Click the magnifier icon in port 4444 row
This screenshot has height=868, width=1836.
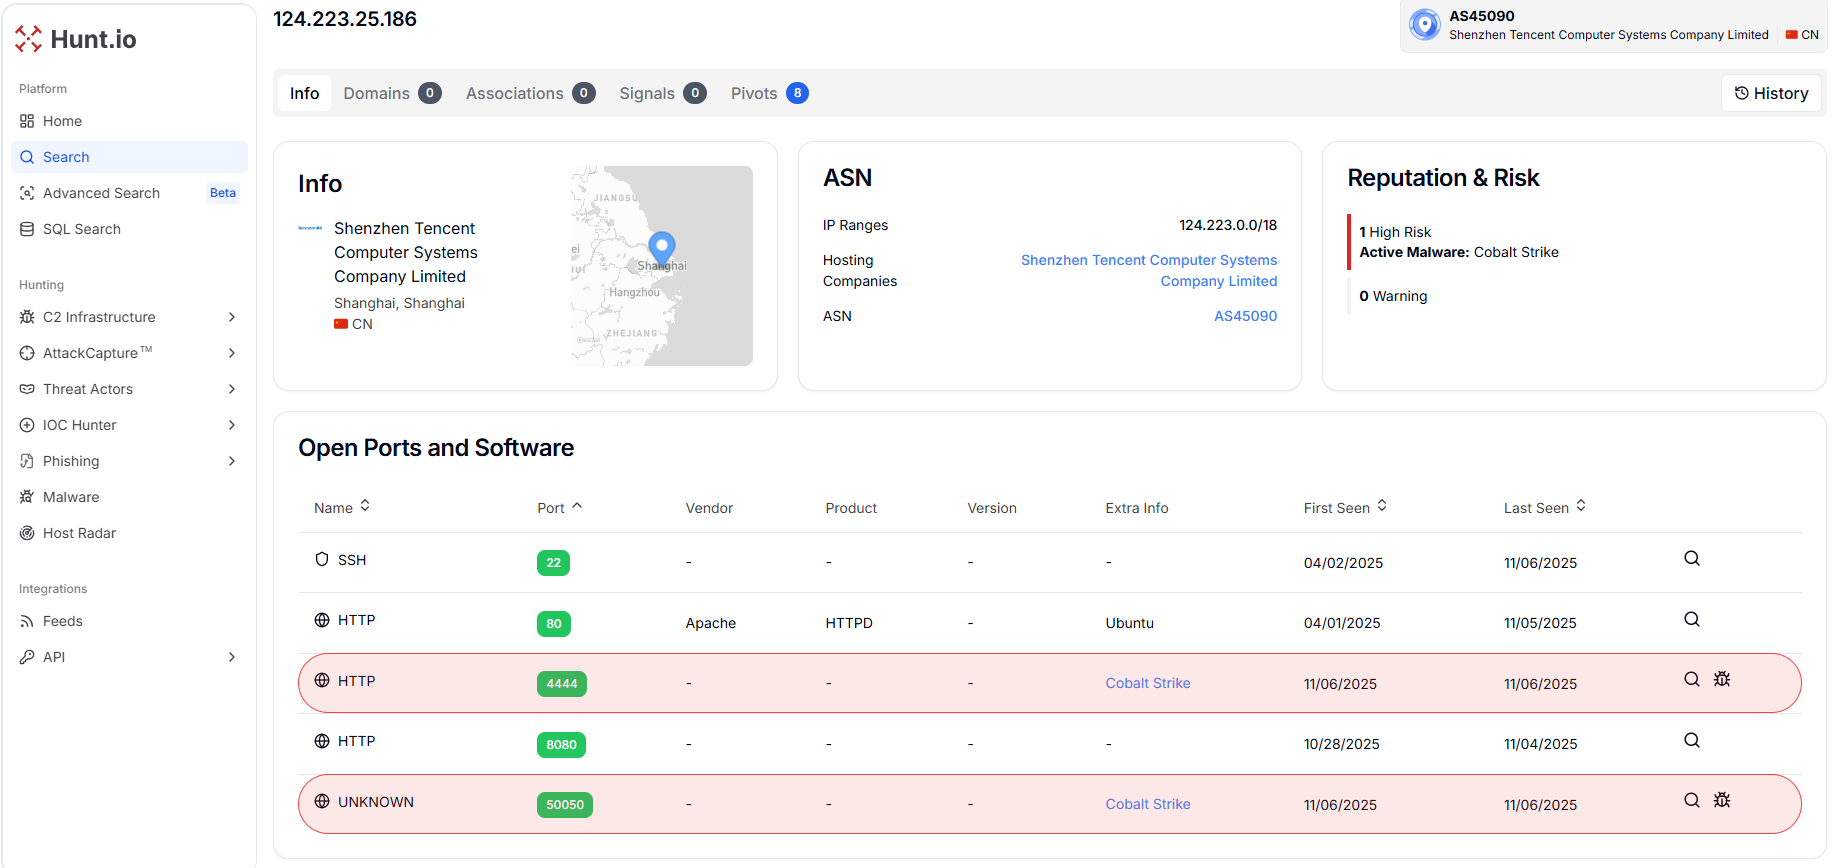[x=1692, y=679]
